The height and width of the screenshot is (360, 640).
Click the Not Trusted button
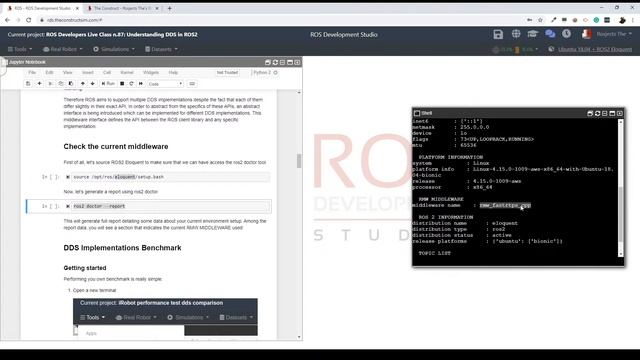point(227,72)
